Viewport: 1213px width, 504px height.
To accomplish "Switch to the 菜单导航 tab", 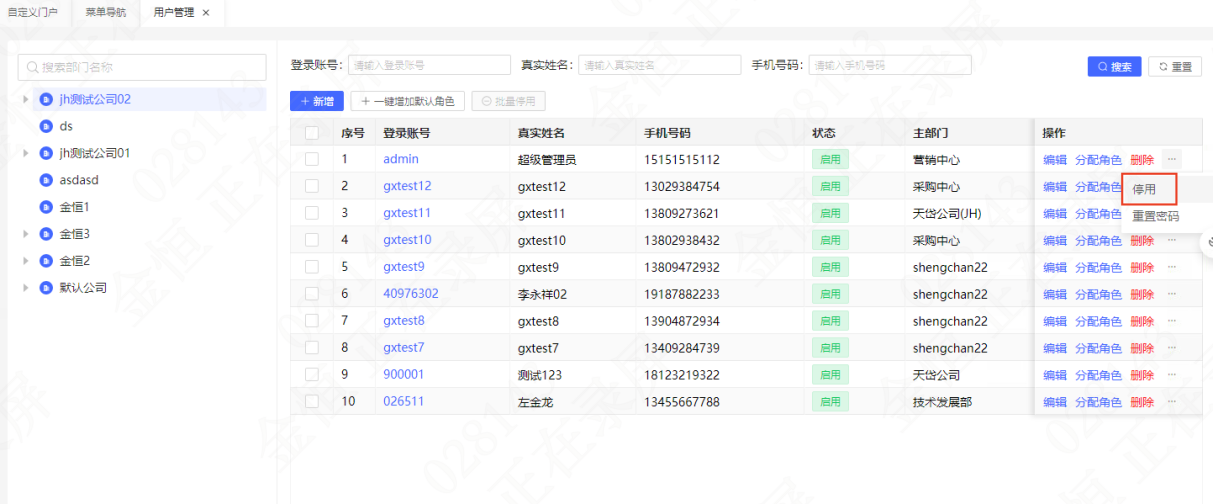I will (106, 13).
